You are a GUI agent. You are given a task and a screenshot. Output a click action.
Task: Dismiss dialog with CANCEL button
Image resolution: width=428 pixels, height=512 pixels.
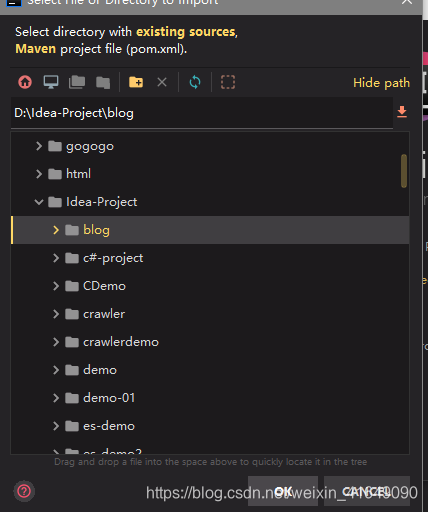pos(367,491)
